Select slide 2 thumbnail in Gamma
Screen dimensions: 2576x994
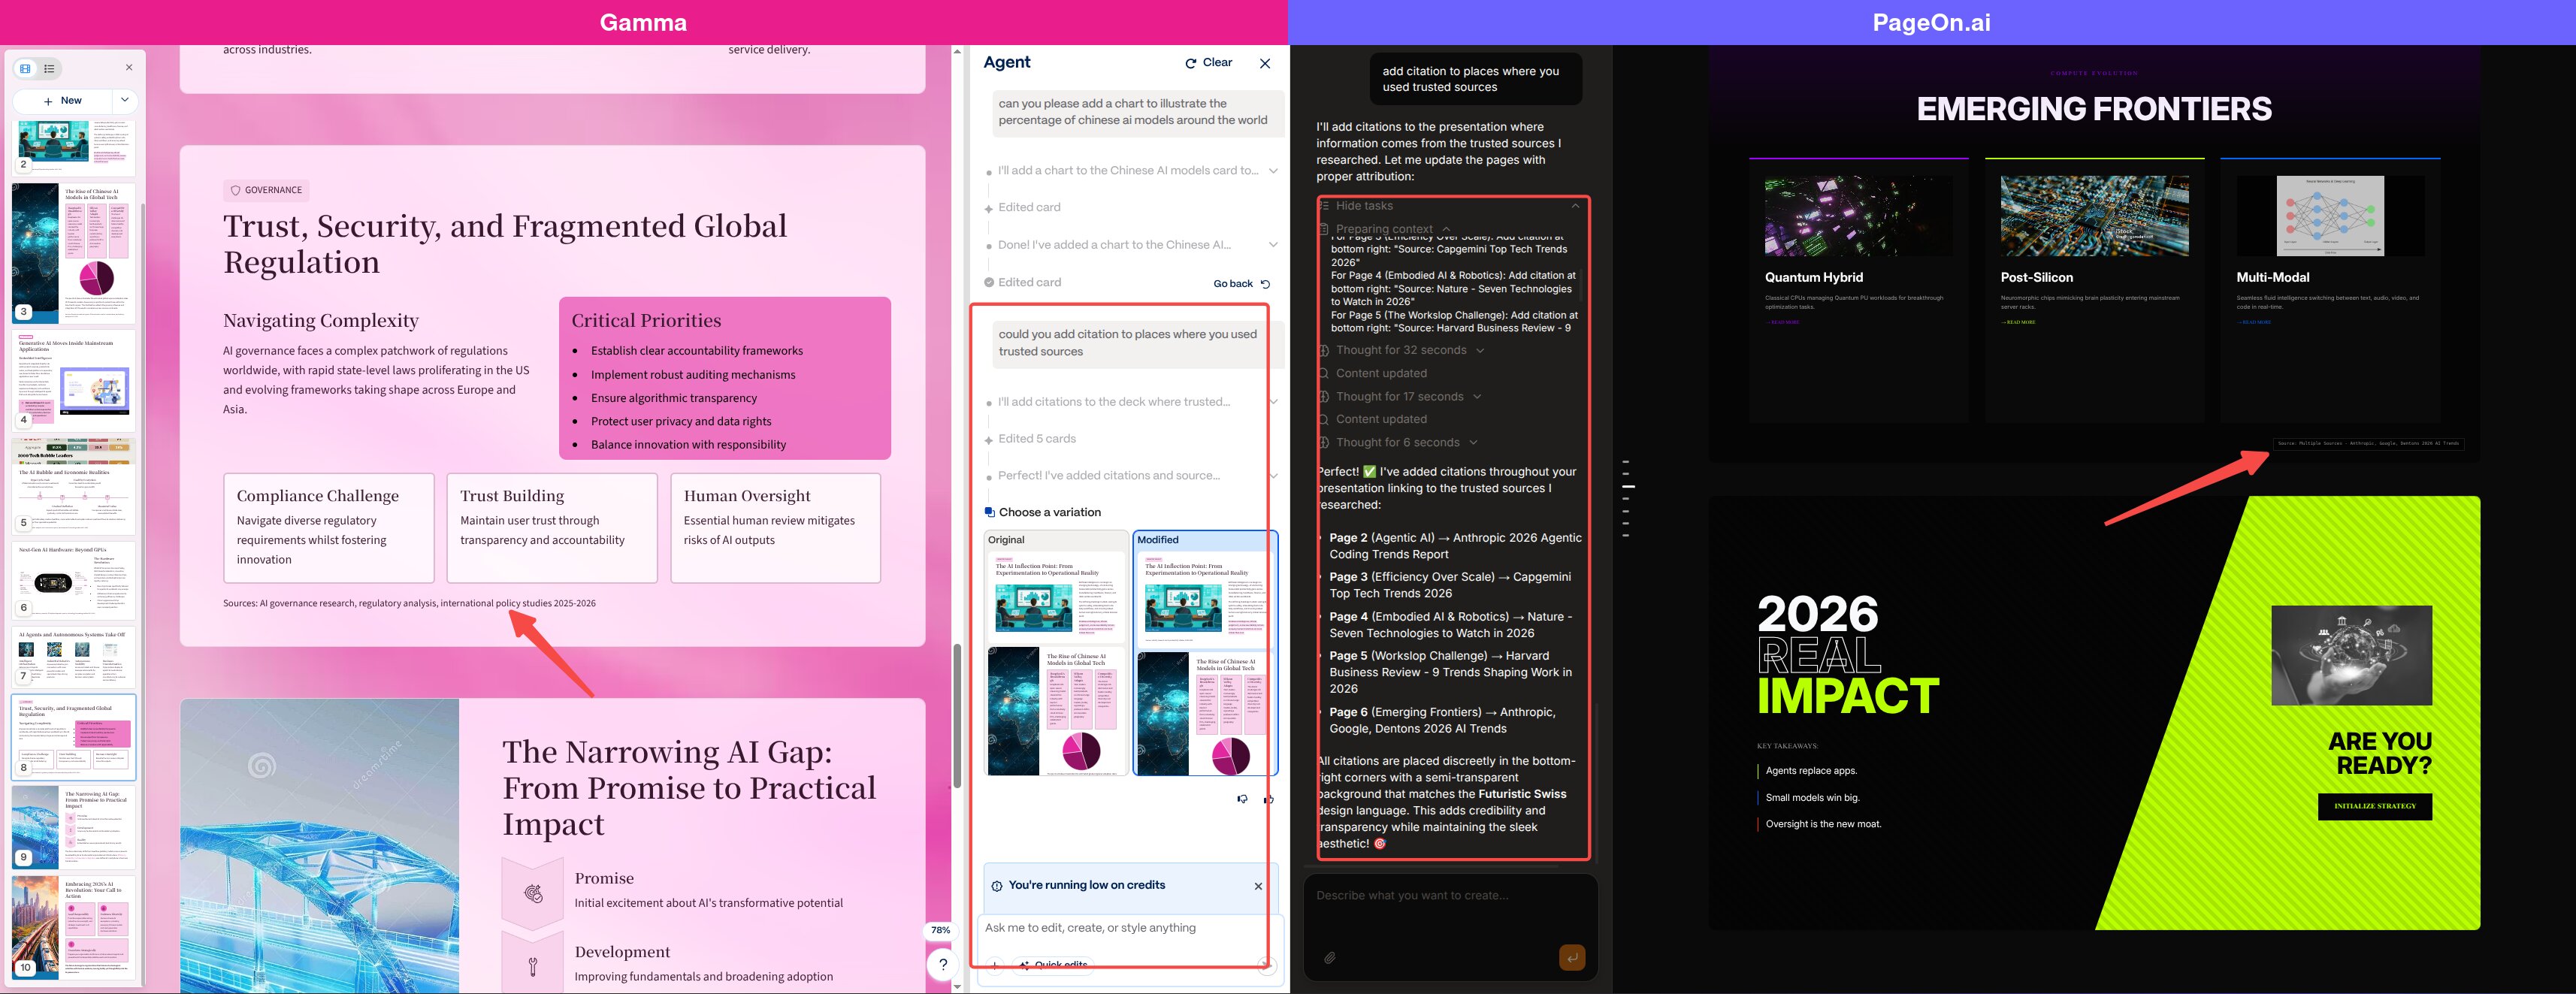tap(74, 147)
